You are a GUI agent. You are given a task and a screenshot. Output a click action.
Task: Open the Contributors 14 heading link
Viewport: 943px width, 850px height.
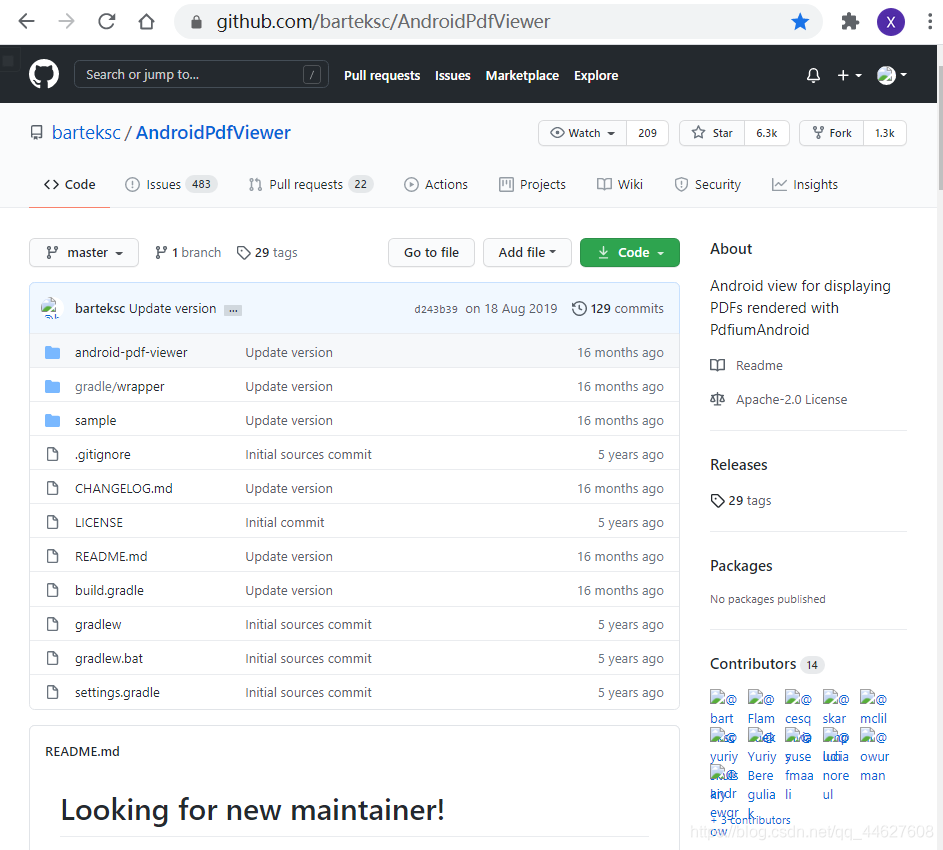click(x=767, y=664)
